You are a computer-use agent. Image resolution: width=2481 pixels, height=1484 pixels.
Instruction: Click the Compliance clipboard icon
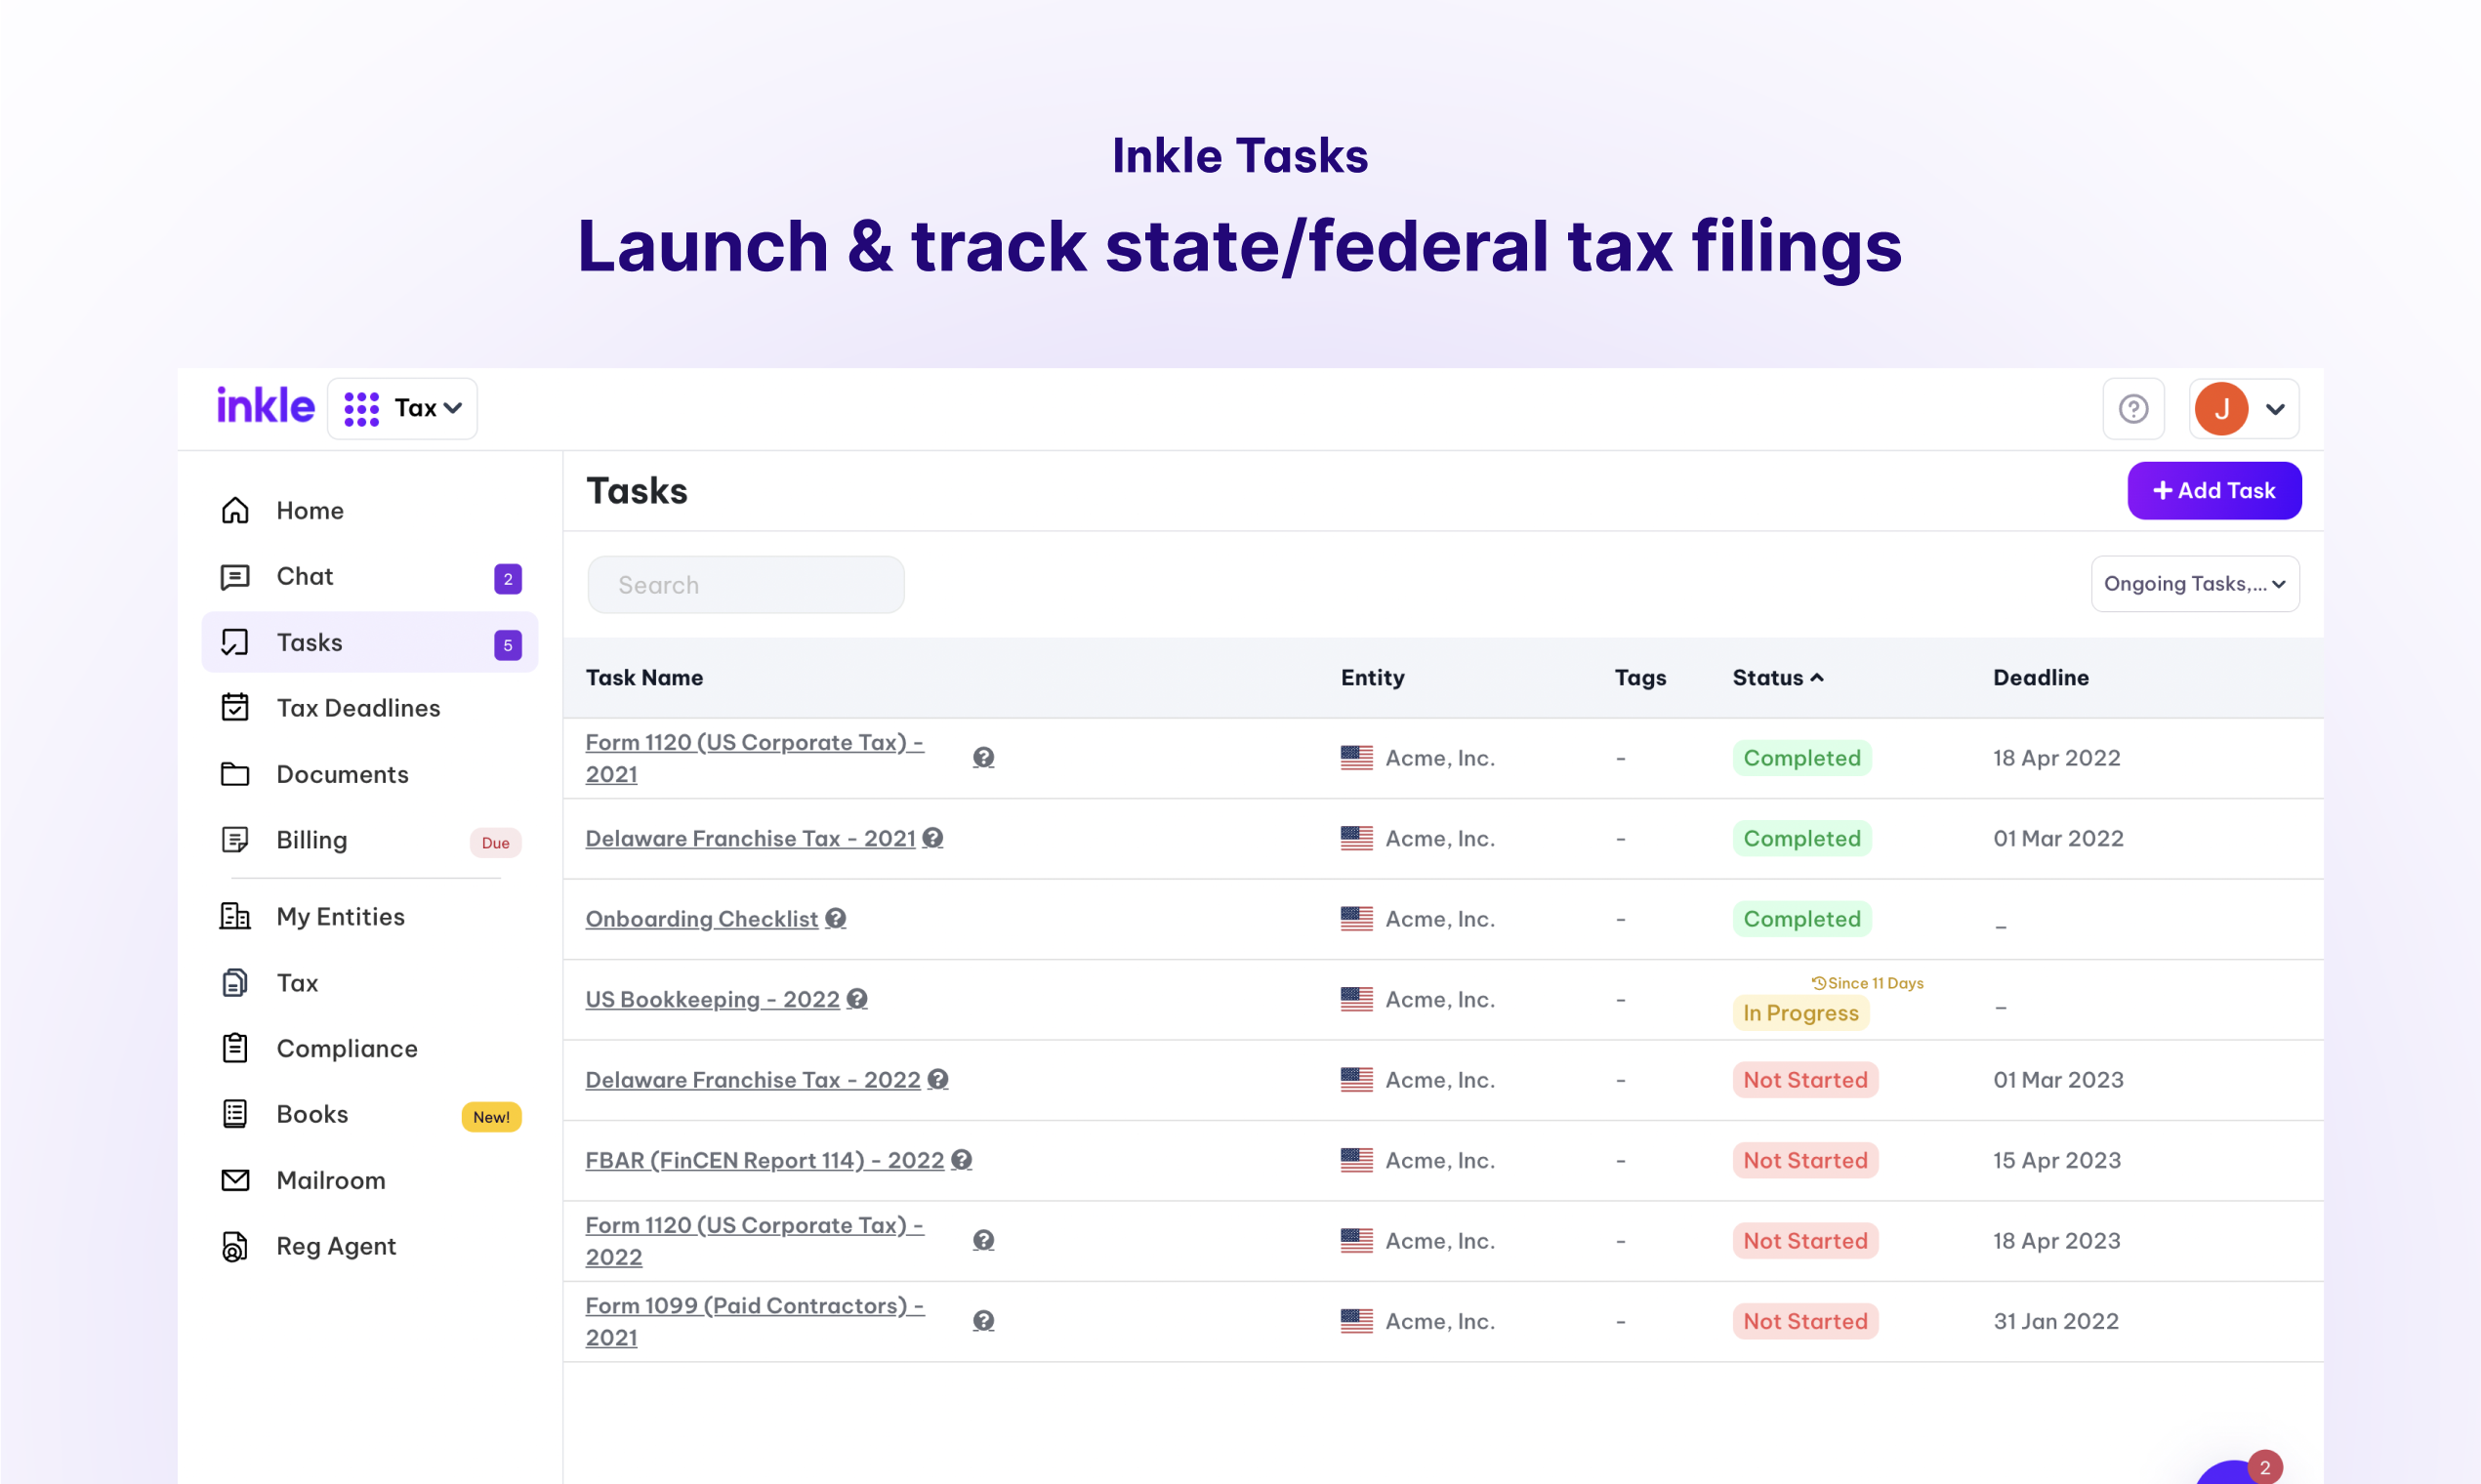[235, 1048]
